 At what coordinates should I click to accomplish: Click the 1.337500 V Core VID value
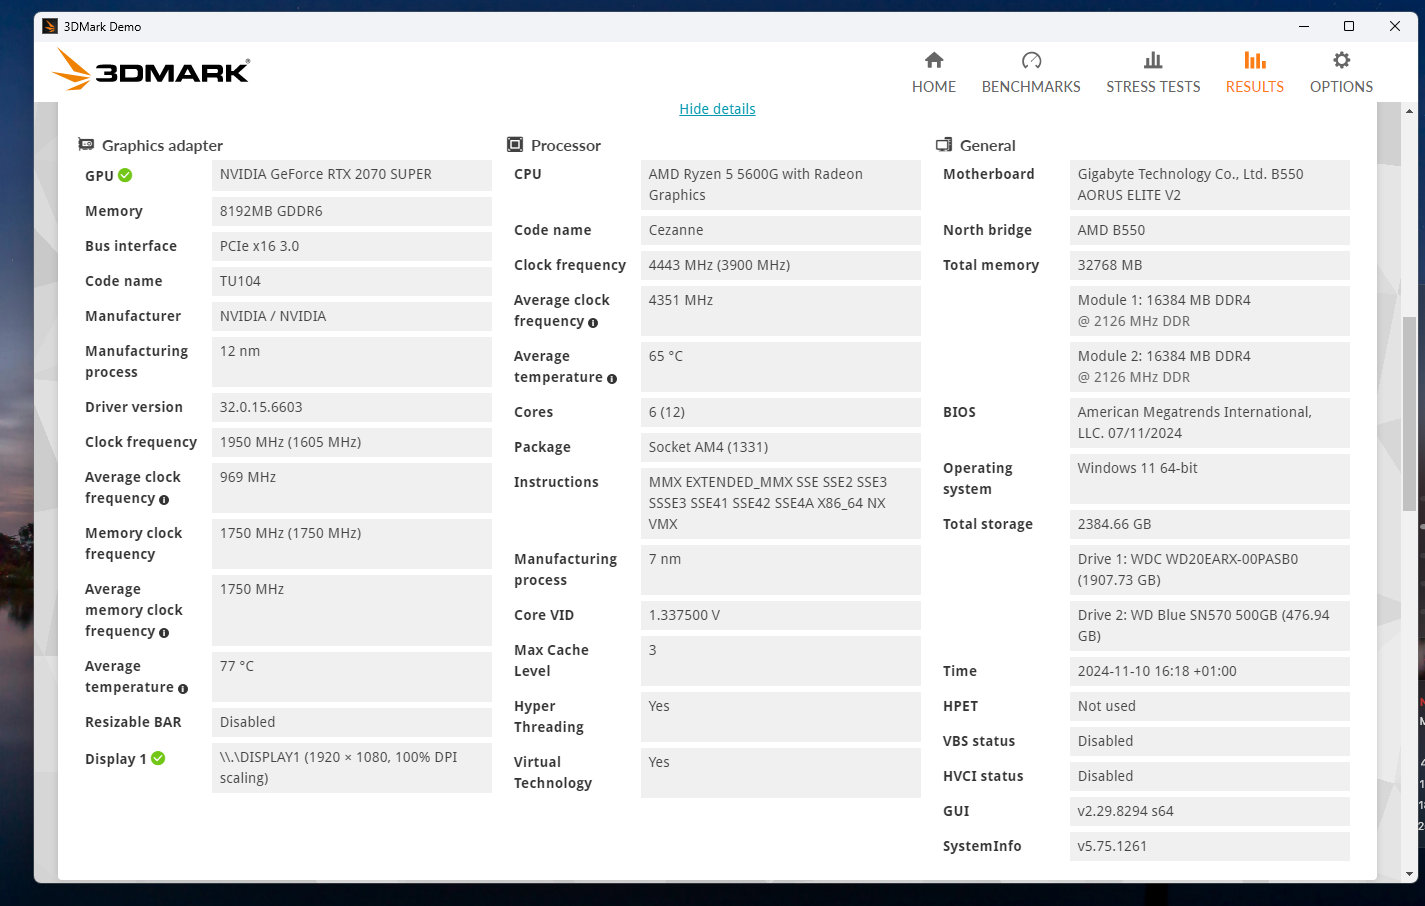(781, 615)
